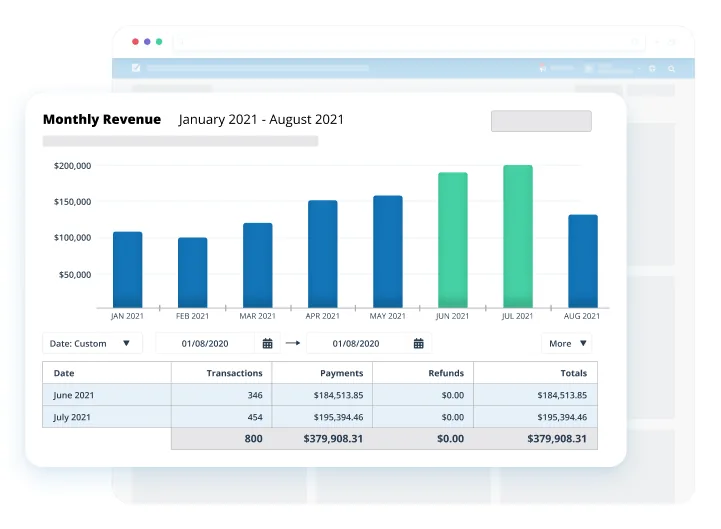Viewport: 721px width, 529px height.
Task: Click the search magnifier in the background window
Action: click(x=671, y=69)
